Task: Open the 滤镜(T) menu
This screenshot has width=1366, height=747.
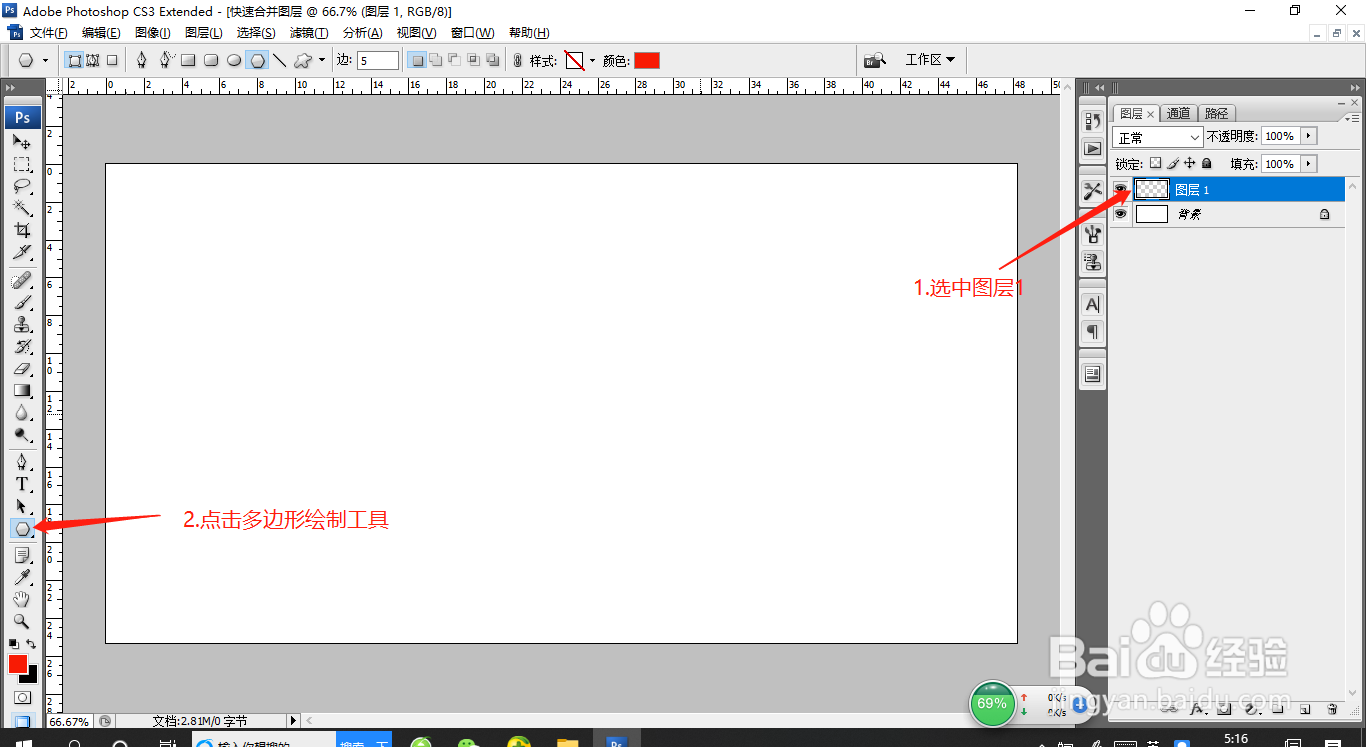Action: 309,33
